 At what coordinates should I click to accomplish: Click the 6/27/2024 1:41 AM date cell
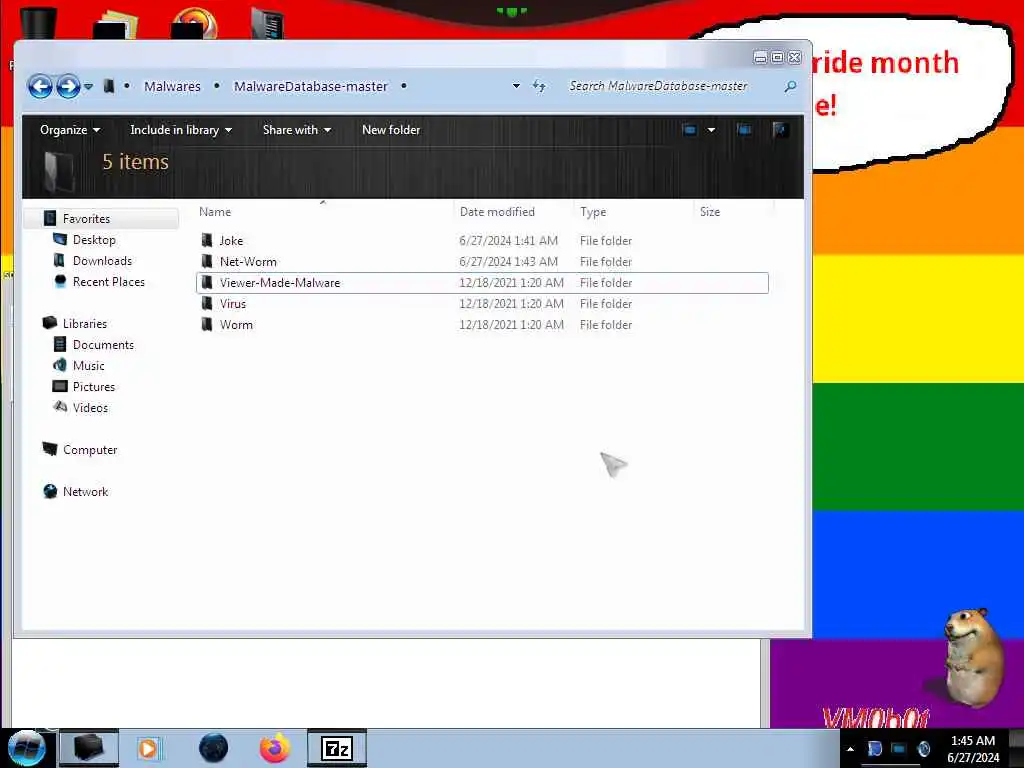(508, 241)
